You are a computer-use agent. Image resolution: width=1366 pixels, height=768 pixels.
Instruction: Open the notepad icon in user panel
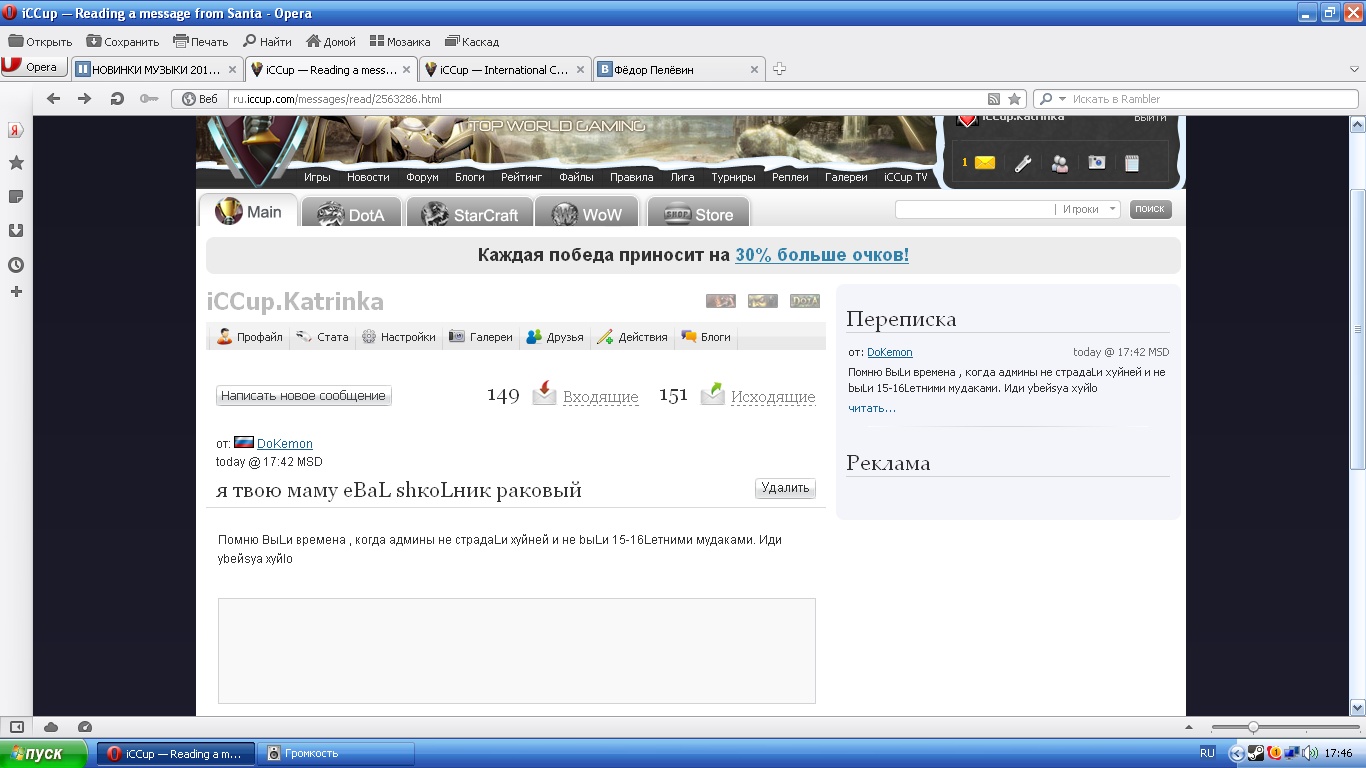[1132, 163]
